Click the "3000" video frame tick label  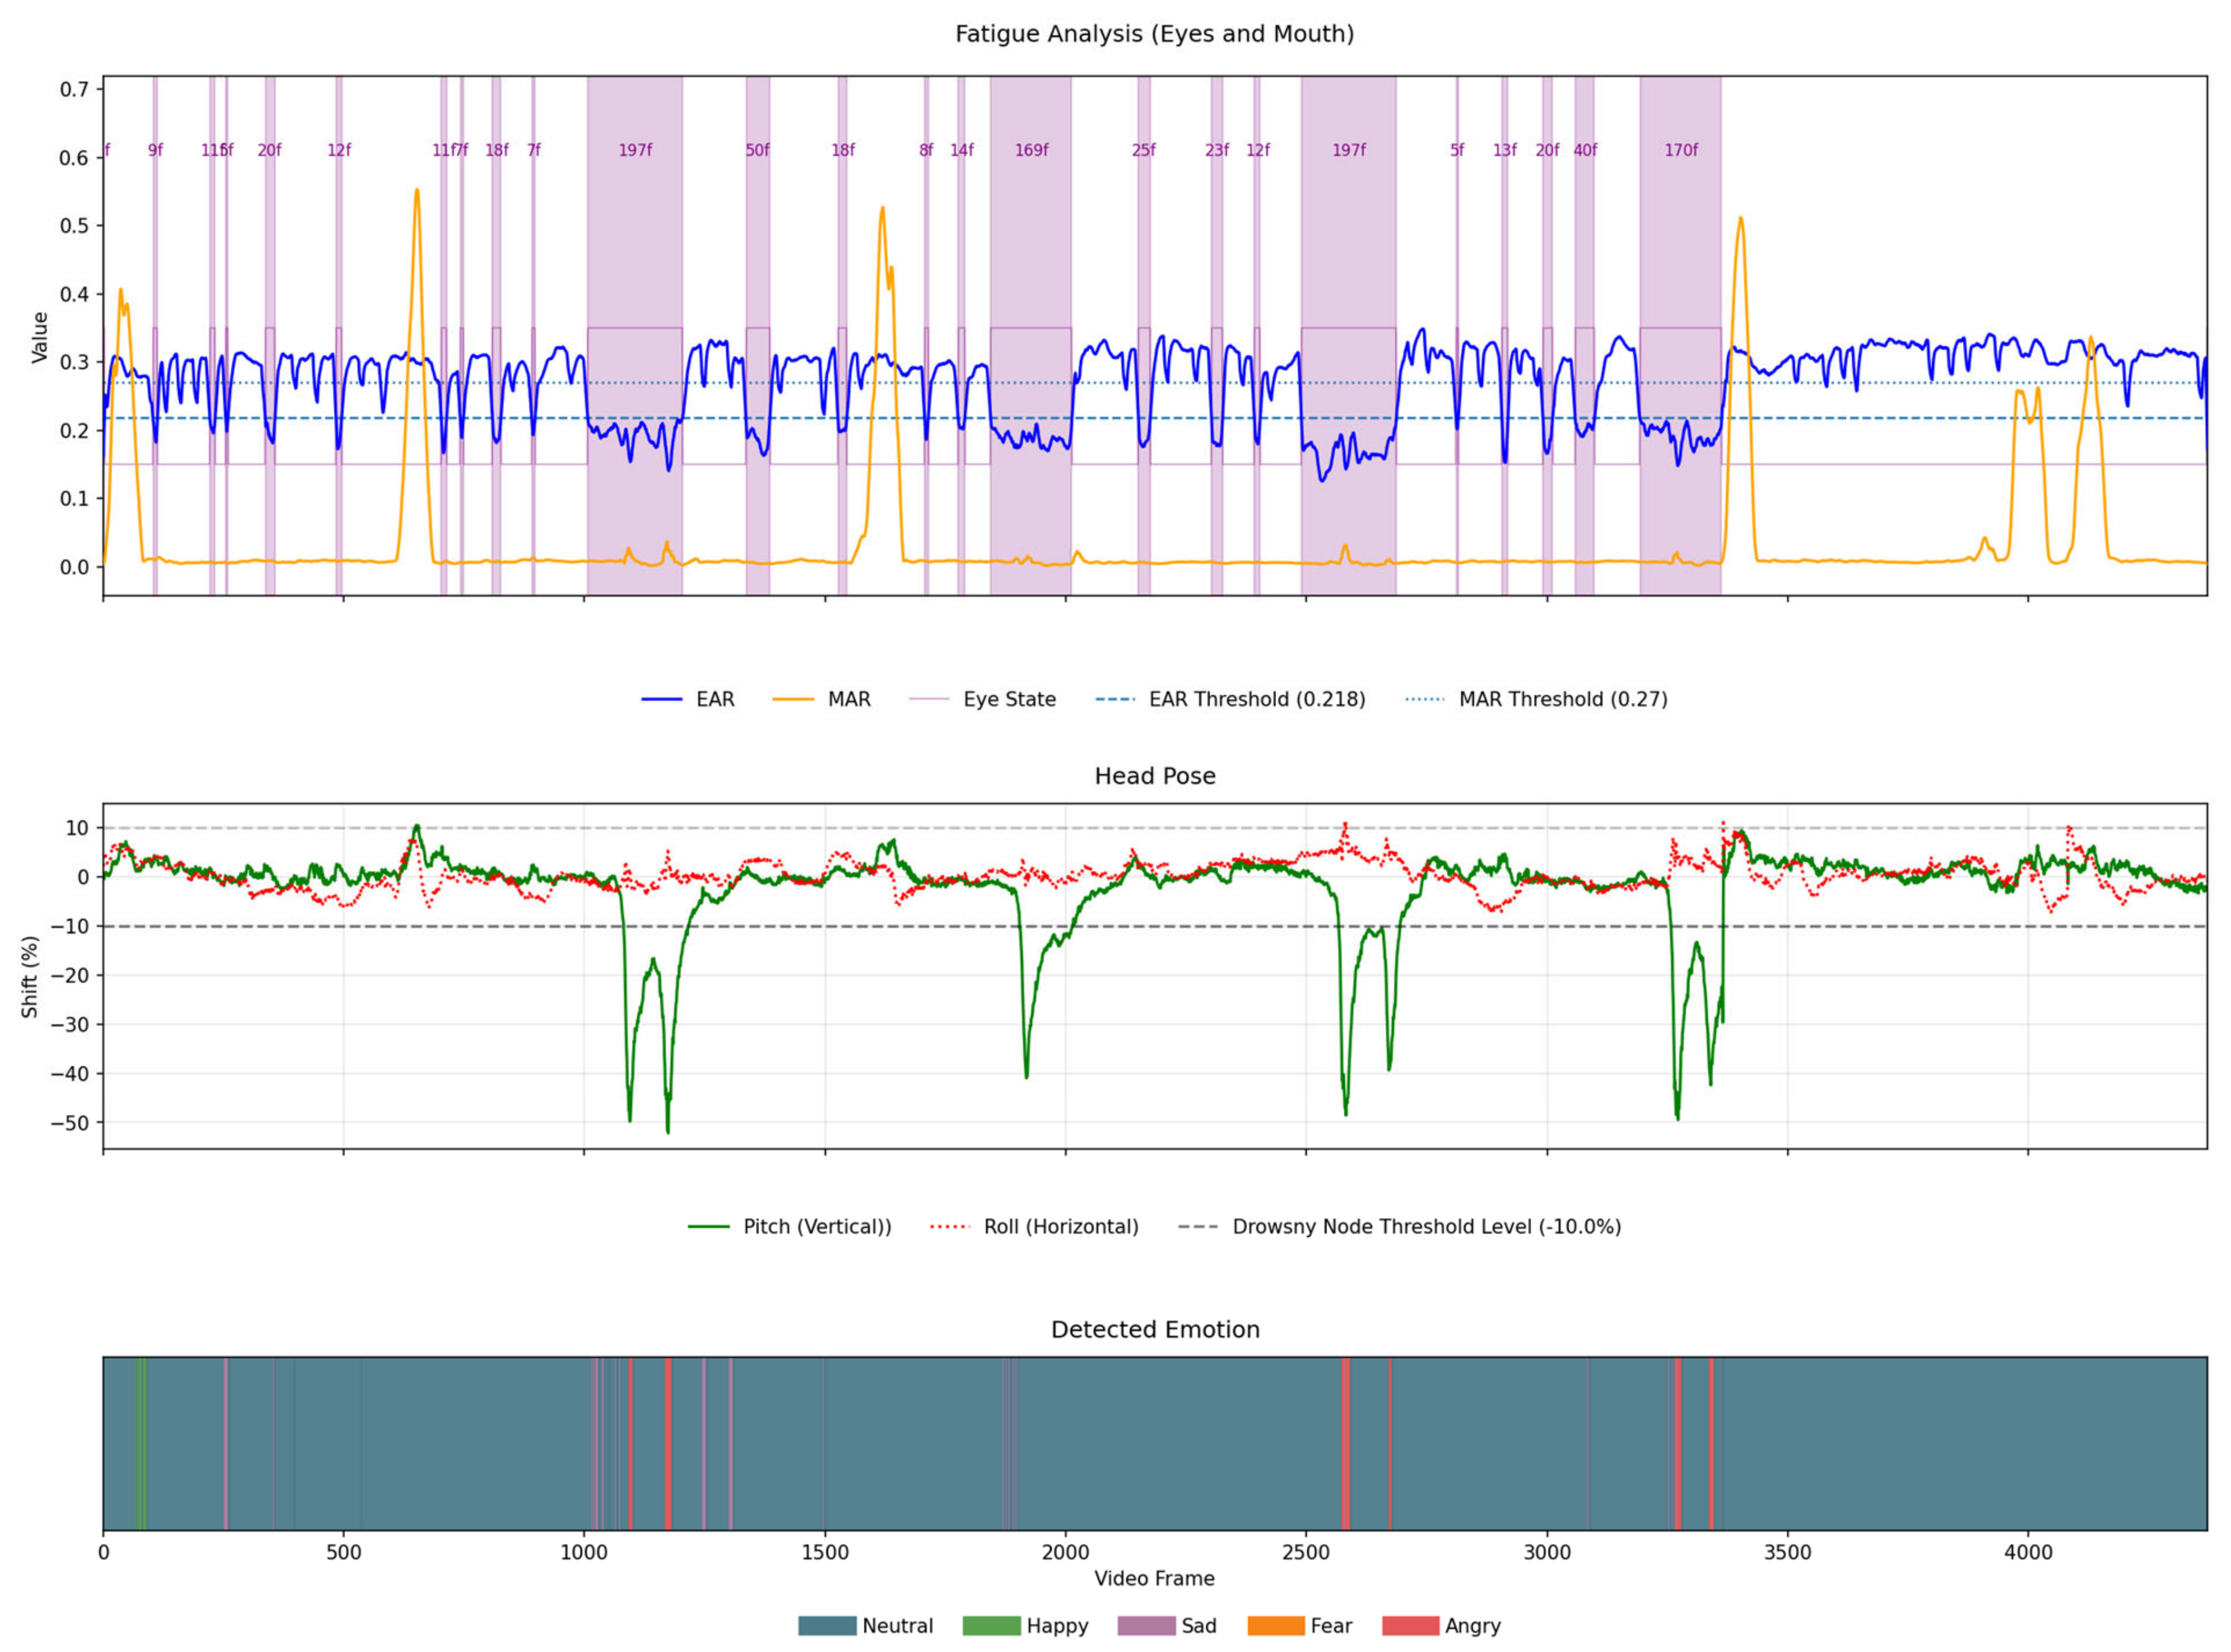click(x=1547, y=1553)
